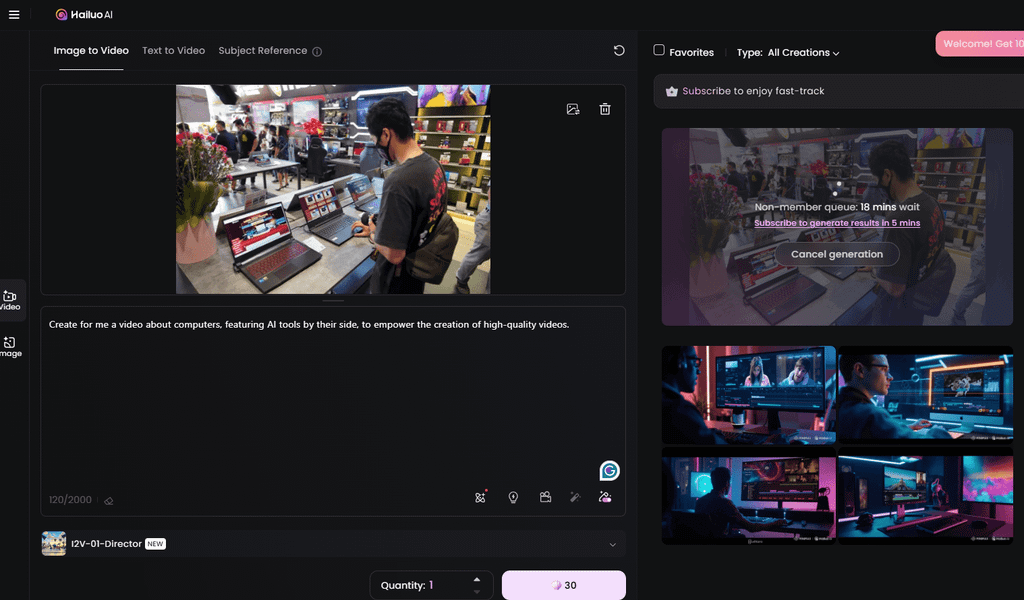Click the camera movement icon

point(545,497)
